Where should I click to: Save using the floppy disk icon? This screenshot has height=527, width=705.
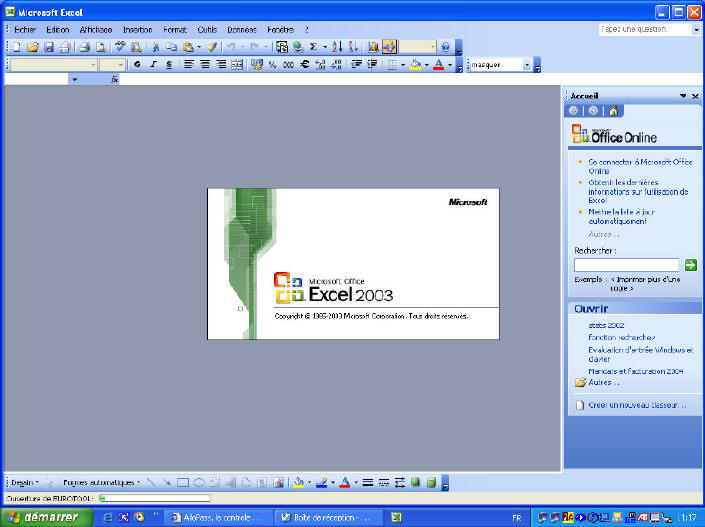pos(49,47)
